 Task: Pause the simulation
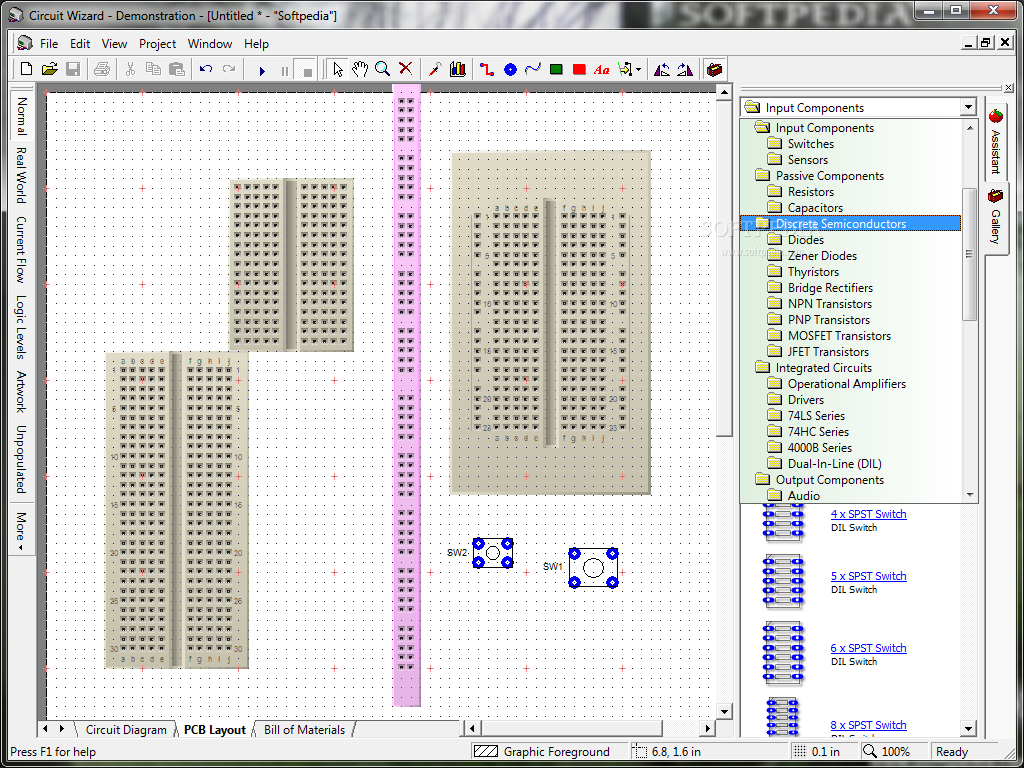click(x=285, y=70)
